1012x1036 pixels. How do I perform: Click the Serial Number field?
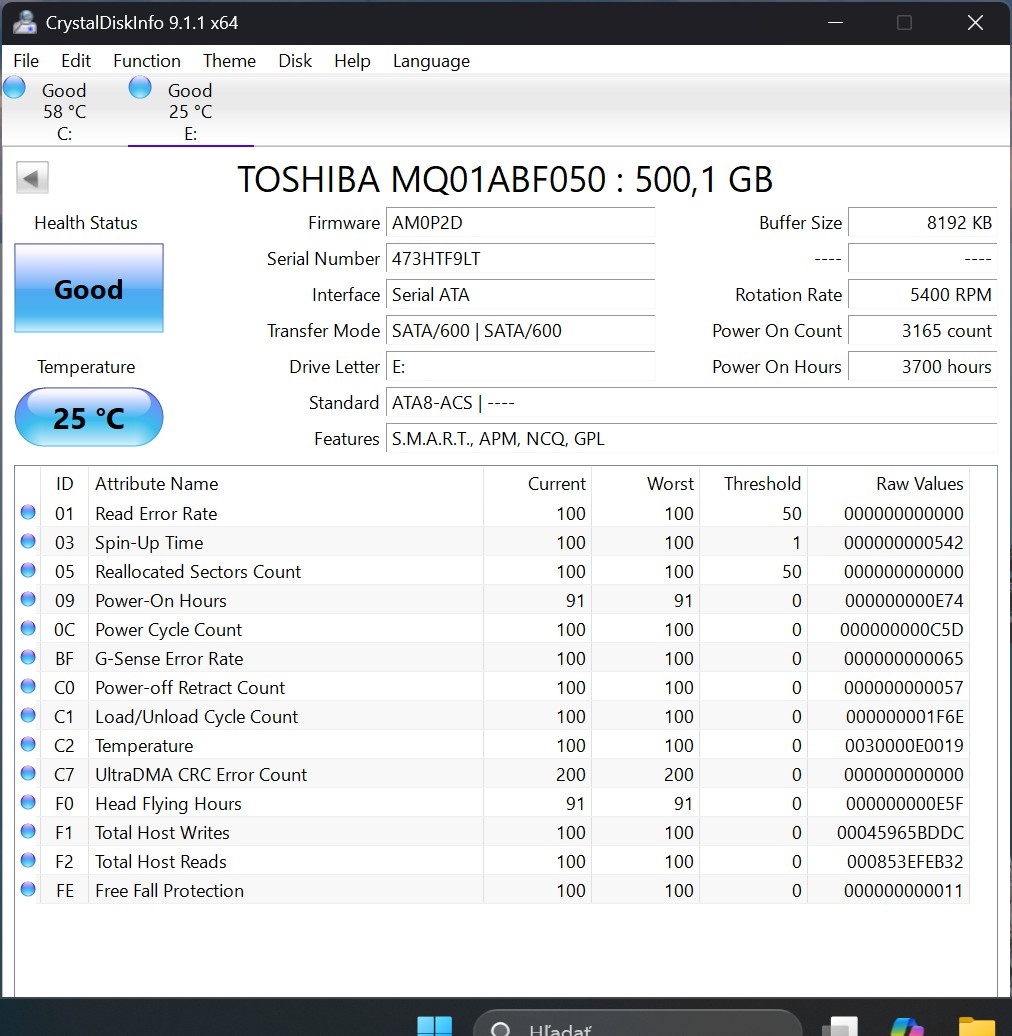(x=520, y=259)
